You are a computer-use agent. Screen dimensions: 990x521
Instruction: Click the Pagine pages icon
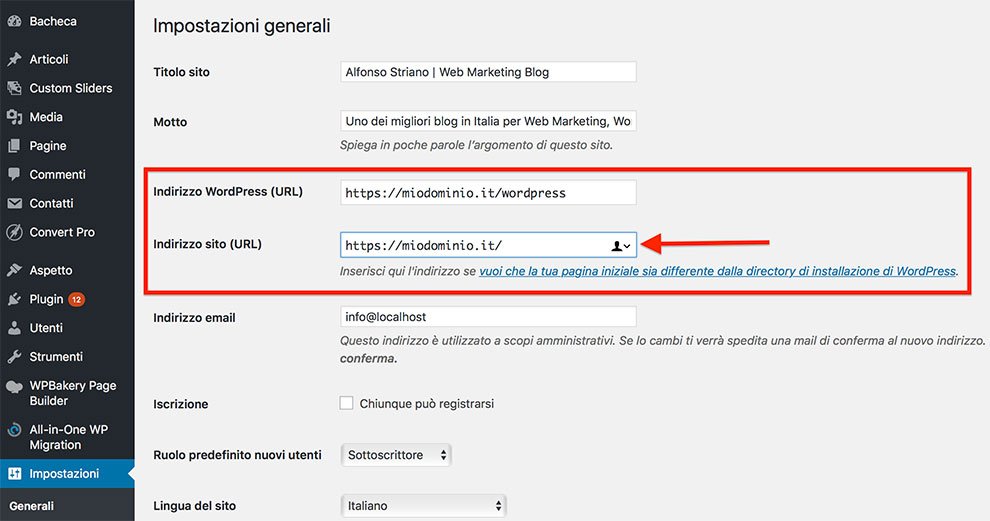[x=14, y=146]
